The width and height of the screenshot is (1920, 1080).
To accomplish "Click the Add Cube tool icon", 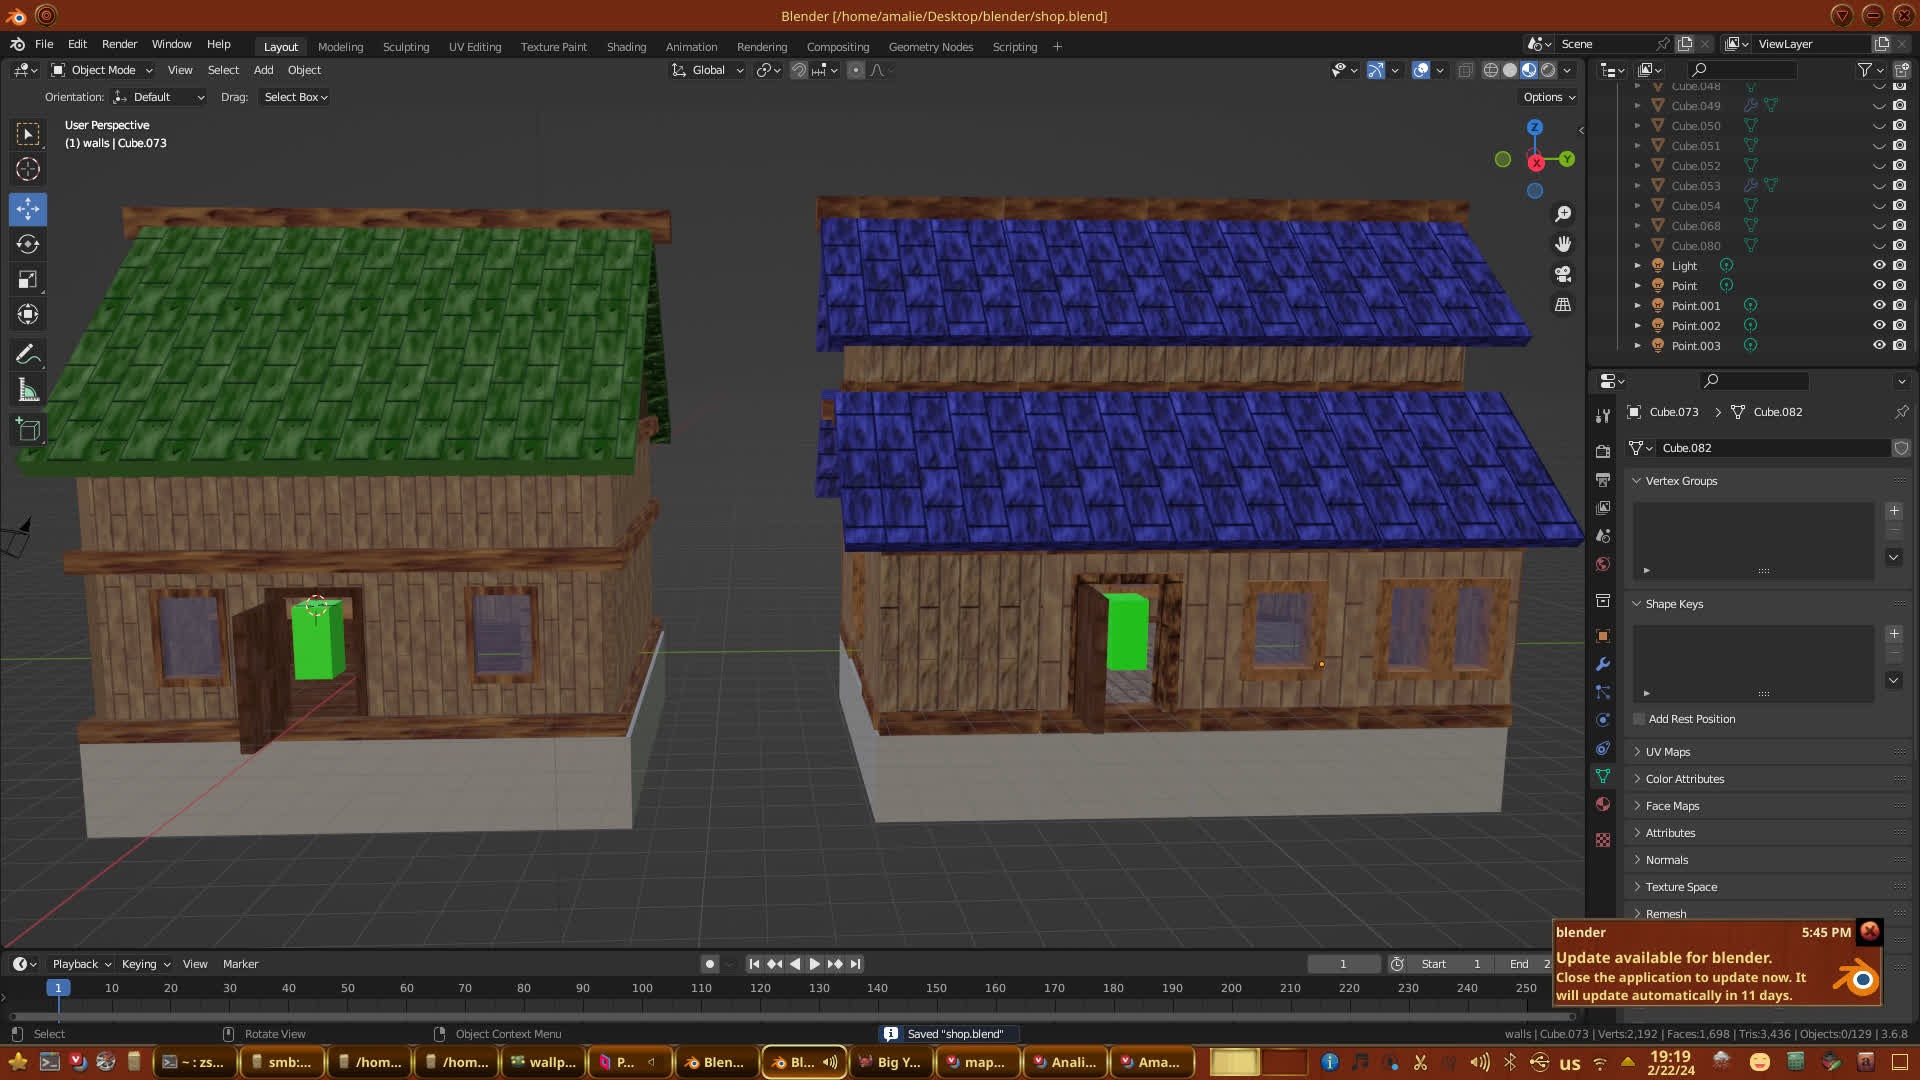I will pos(28,430).
